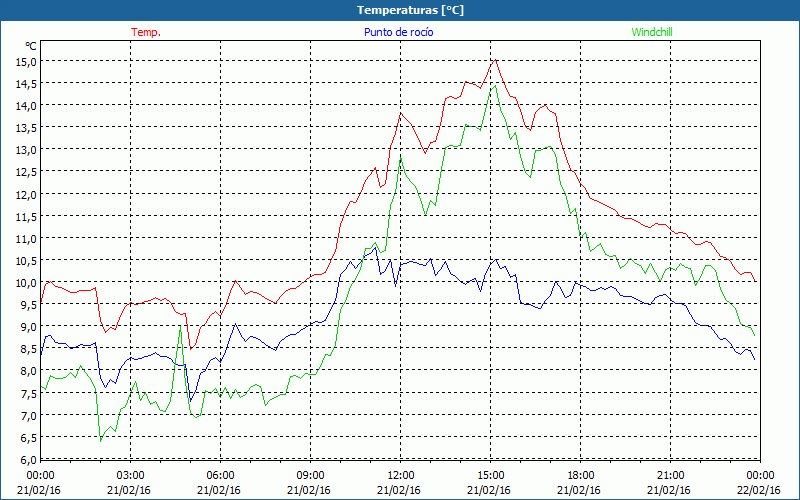Select the blue Punto de rocío legend label
The height and width of the screenshot is (500, 800).
click(398, 32)
